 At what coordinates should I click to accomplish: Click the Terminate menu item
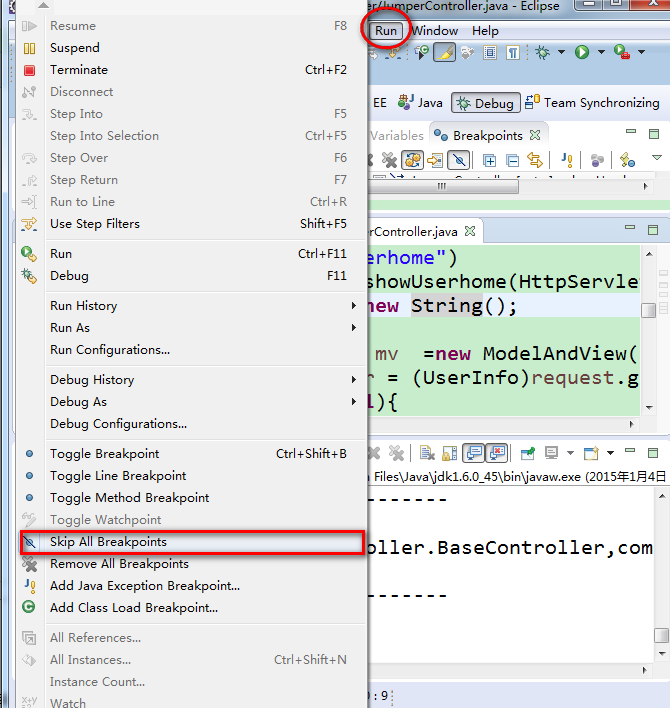79,70
